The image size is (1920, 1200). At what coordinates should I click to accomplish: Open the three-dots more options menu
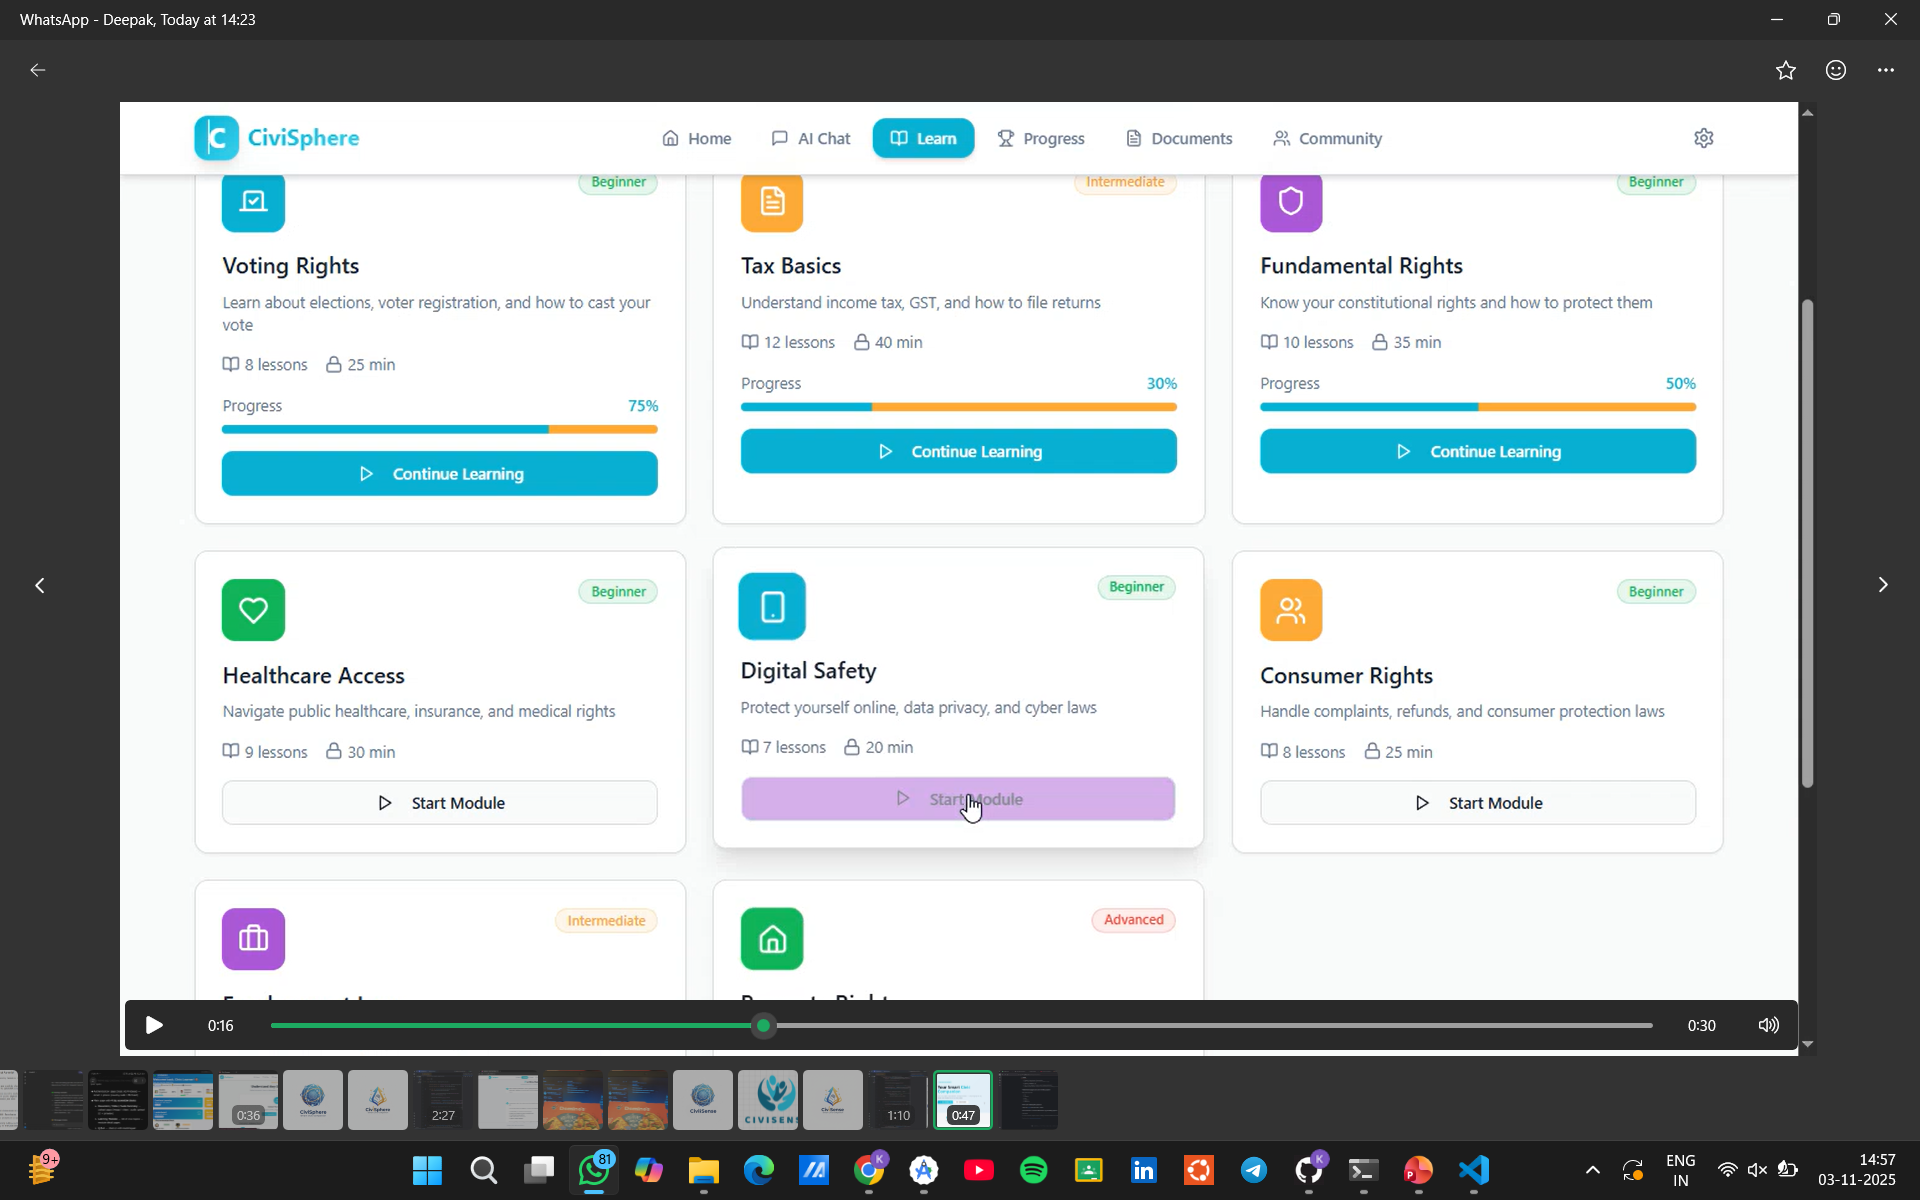click(x=1886, y=70)
